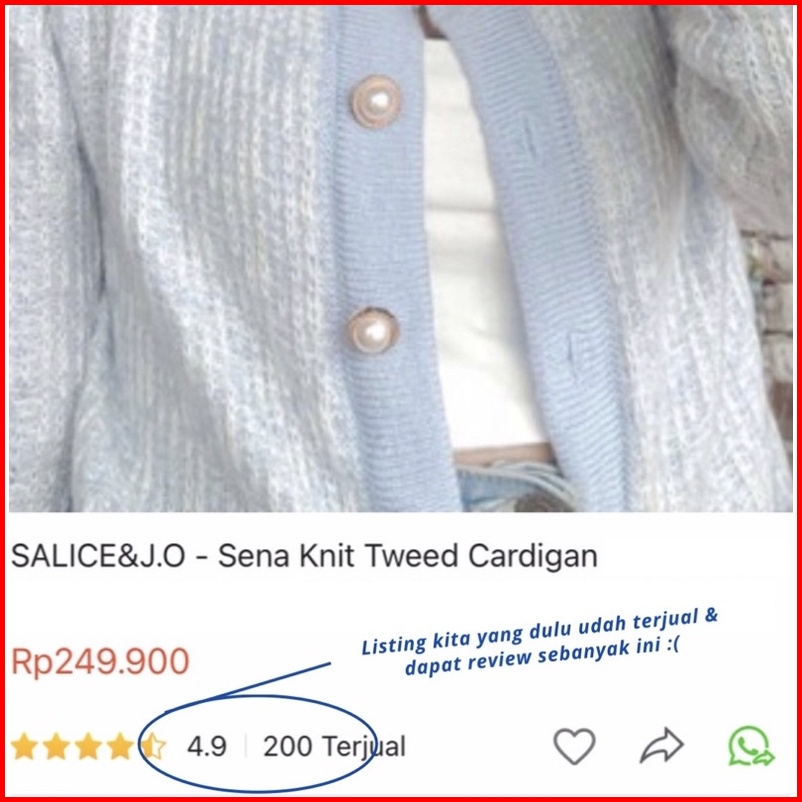Click the first yellow rating star

[x=24, y=746]
